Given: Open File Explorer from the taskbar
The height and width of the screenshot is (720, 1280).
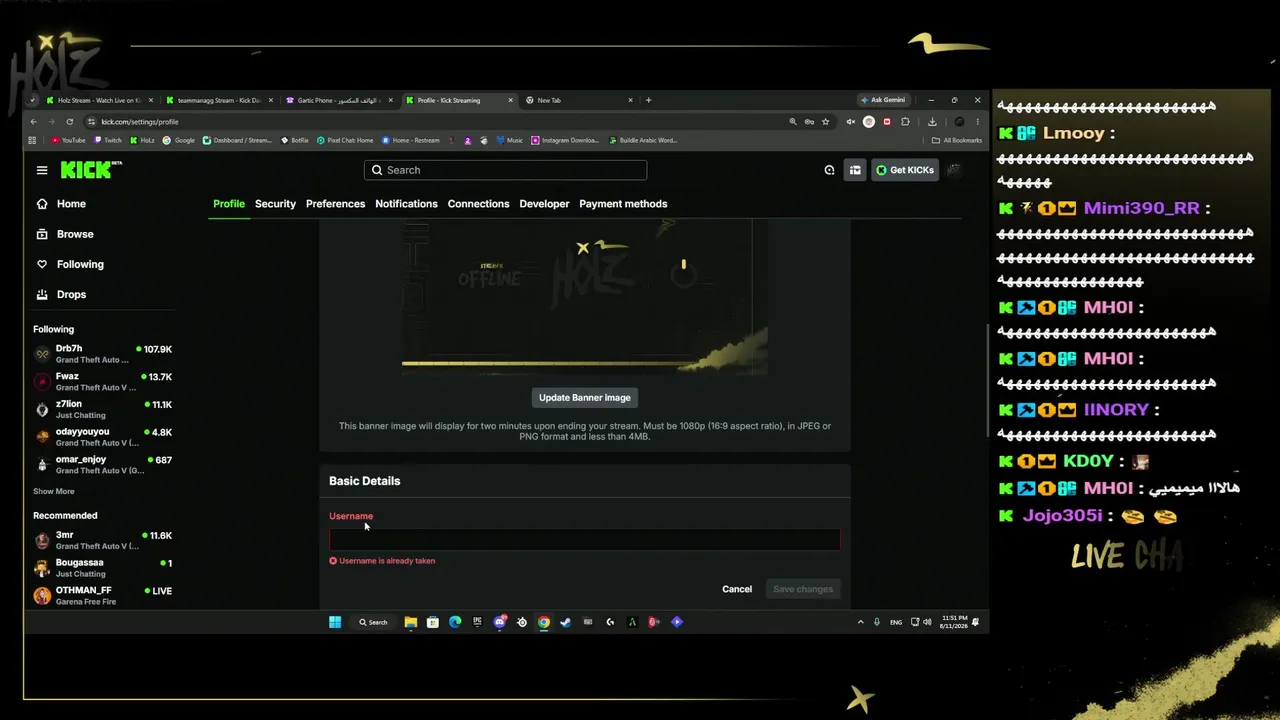Looking at the screenshot, I should [410, 622].
